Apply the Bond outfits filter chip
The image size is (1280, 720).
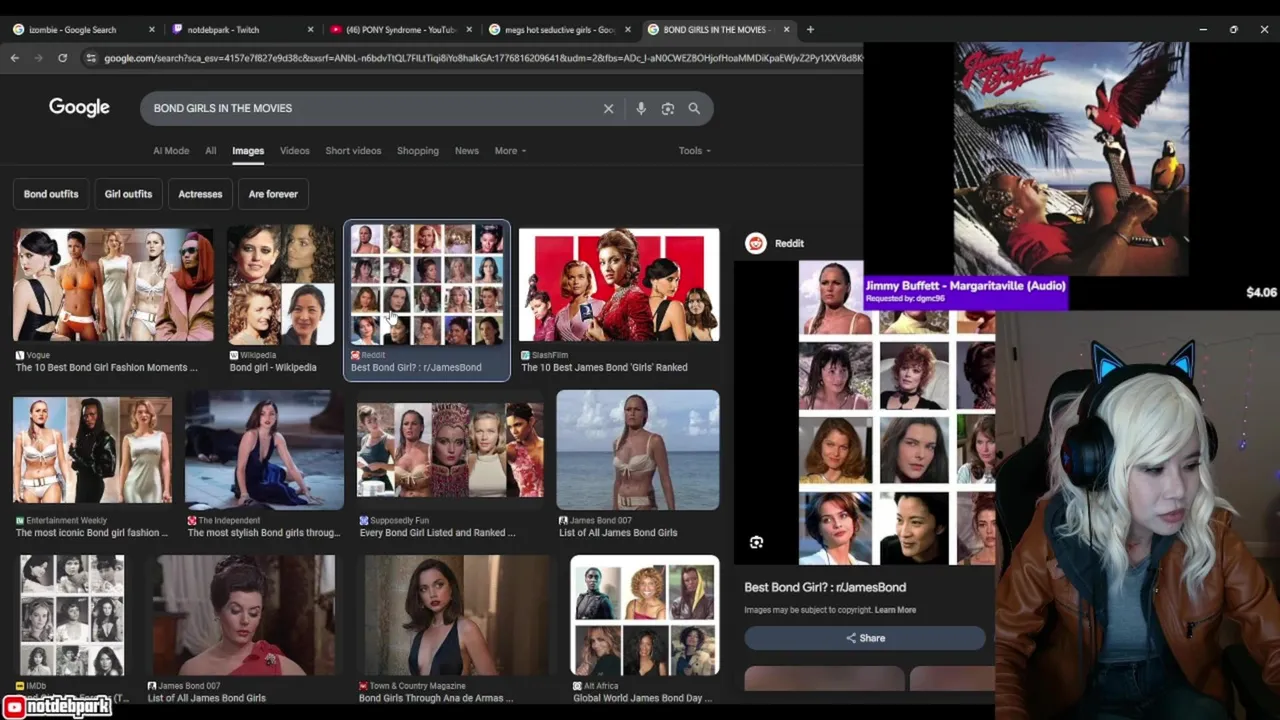[x=51, y=194]
